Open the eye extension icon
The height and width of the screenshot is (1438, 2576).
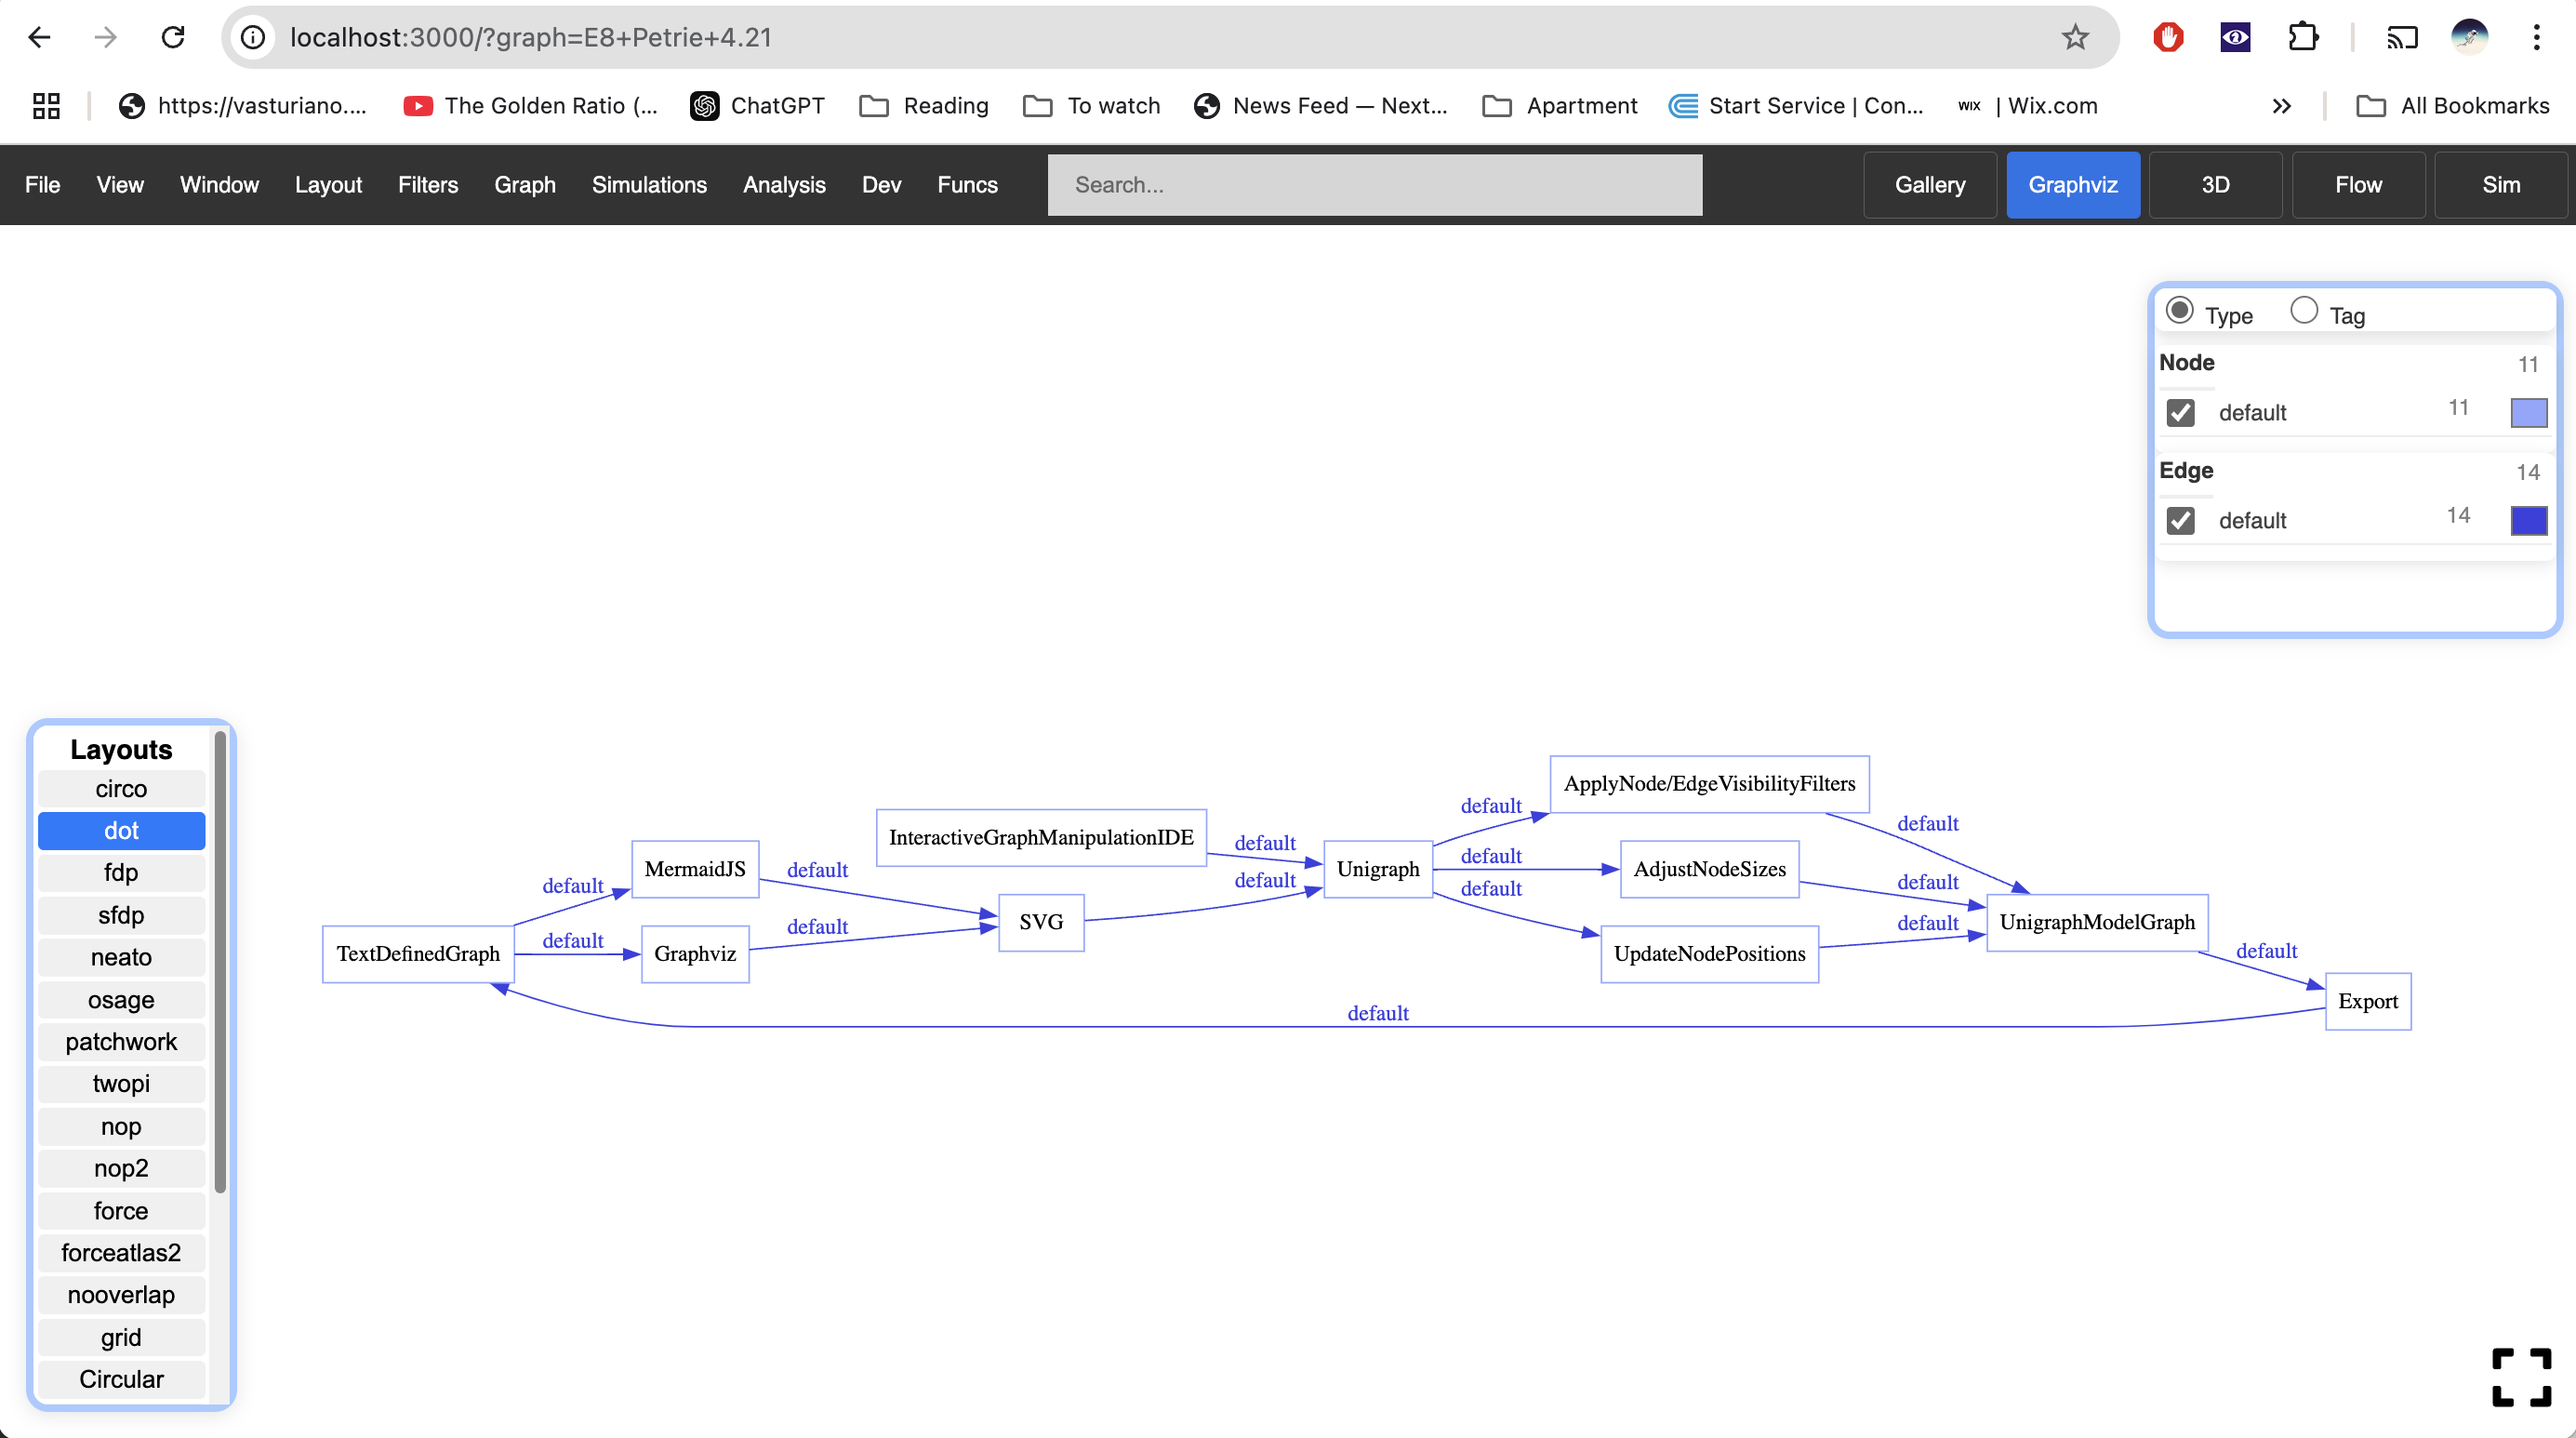pos(2235,37)
